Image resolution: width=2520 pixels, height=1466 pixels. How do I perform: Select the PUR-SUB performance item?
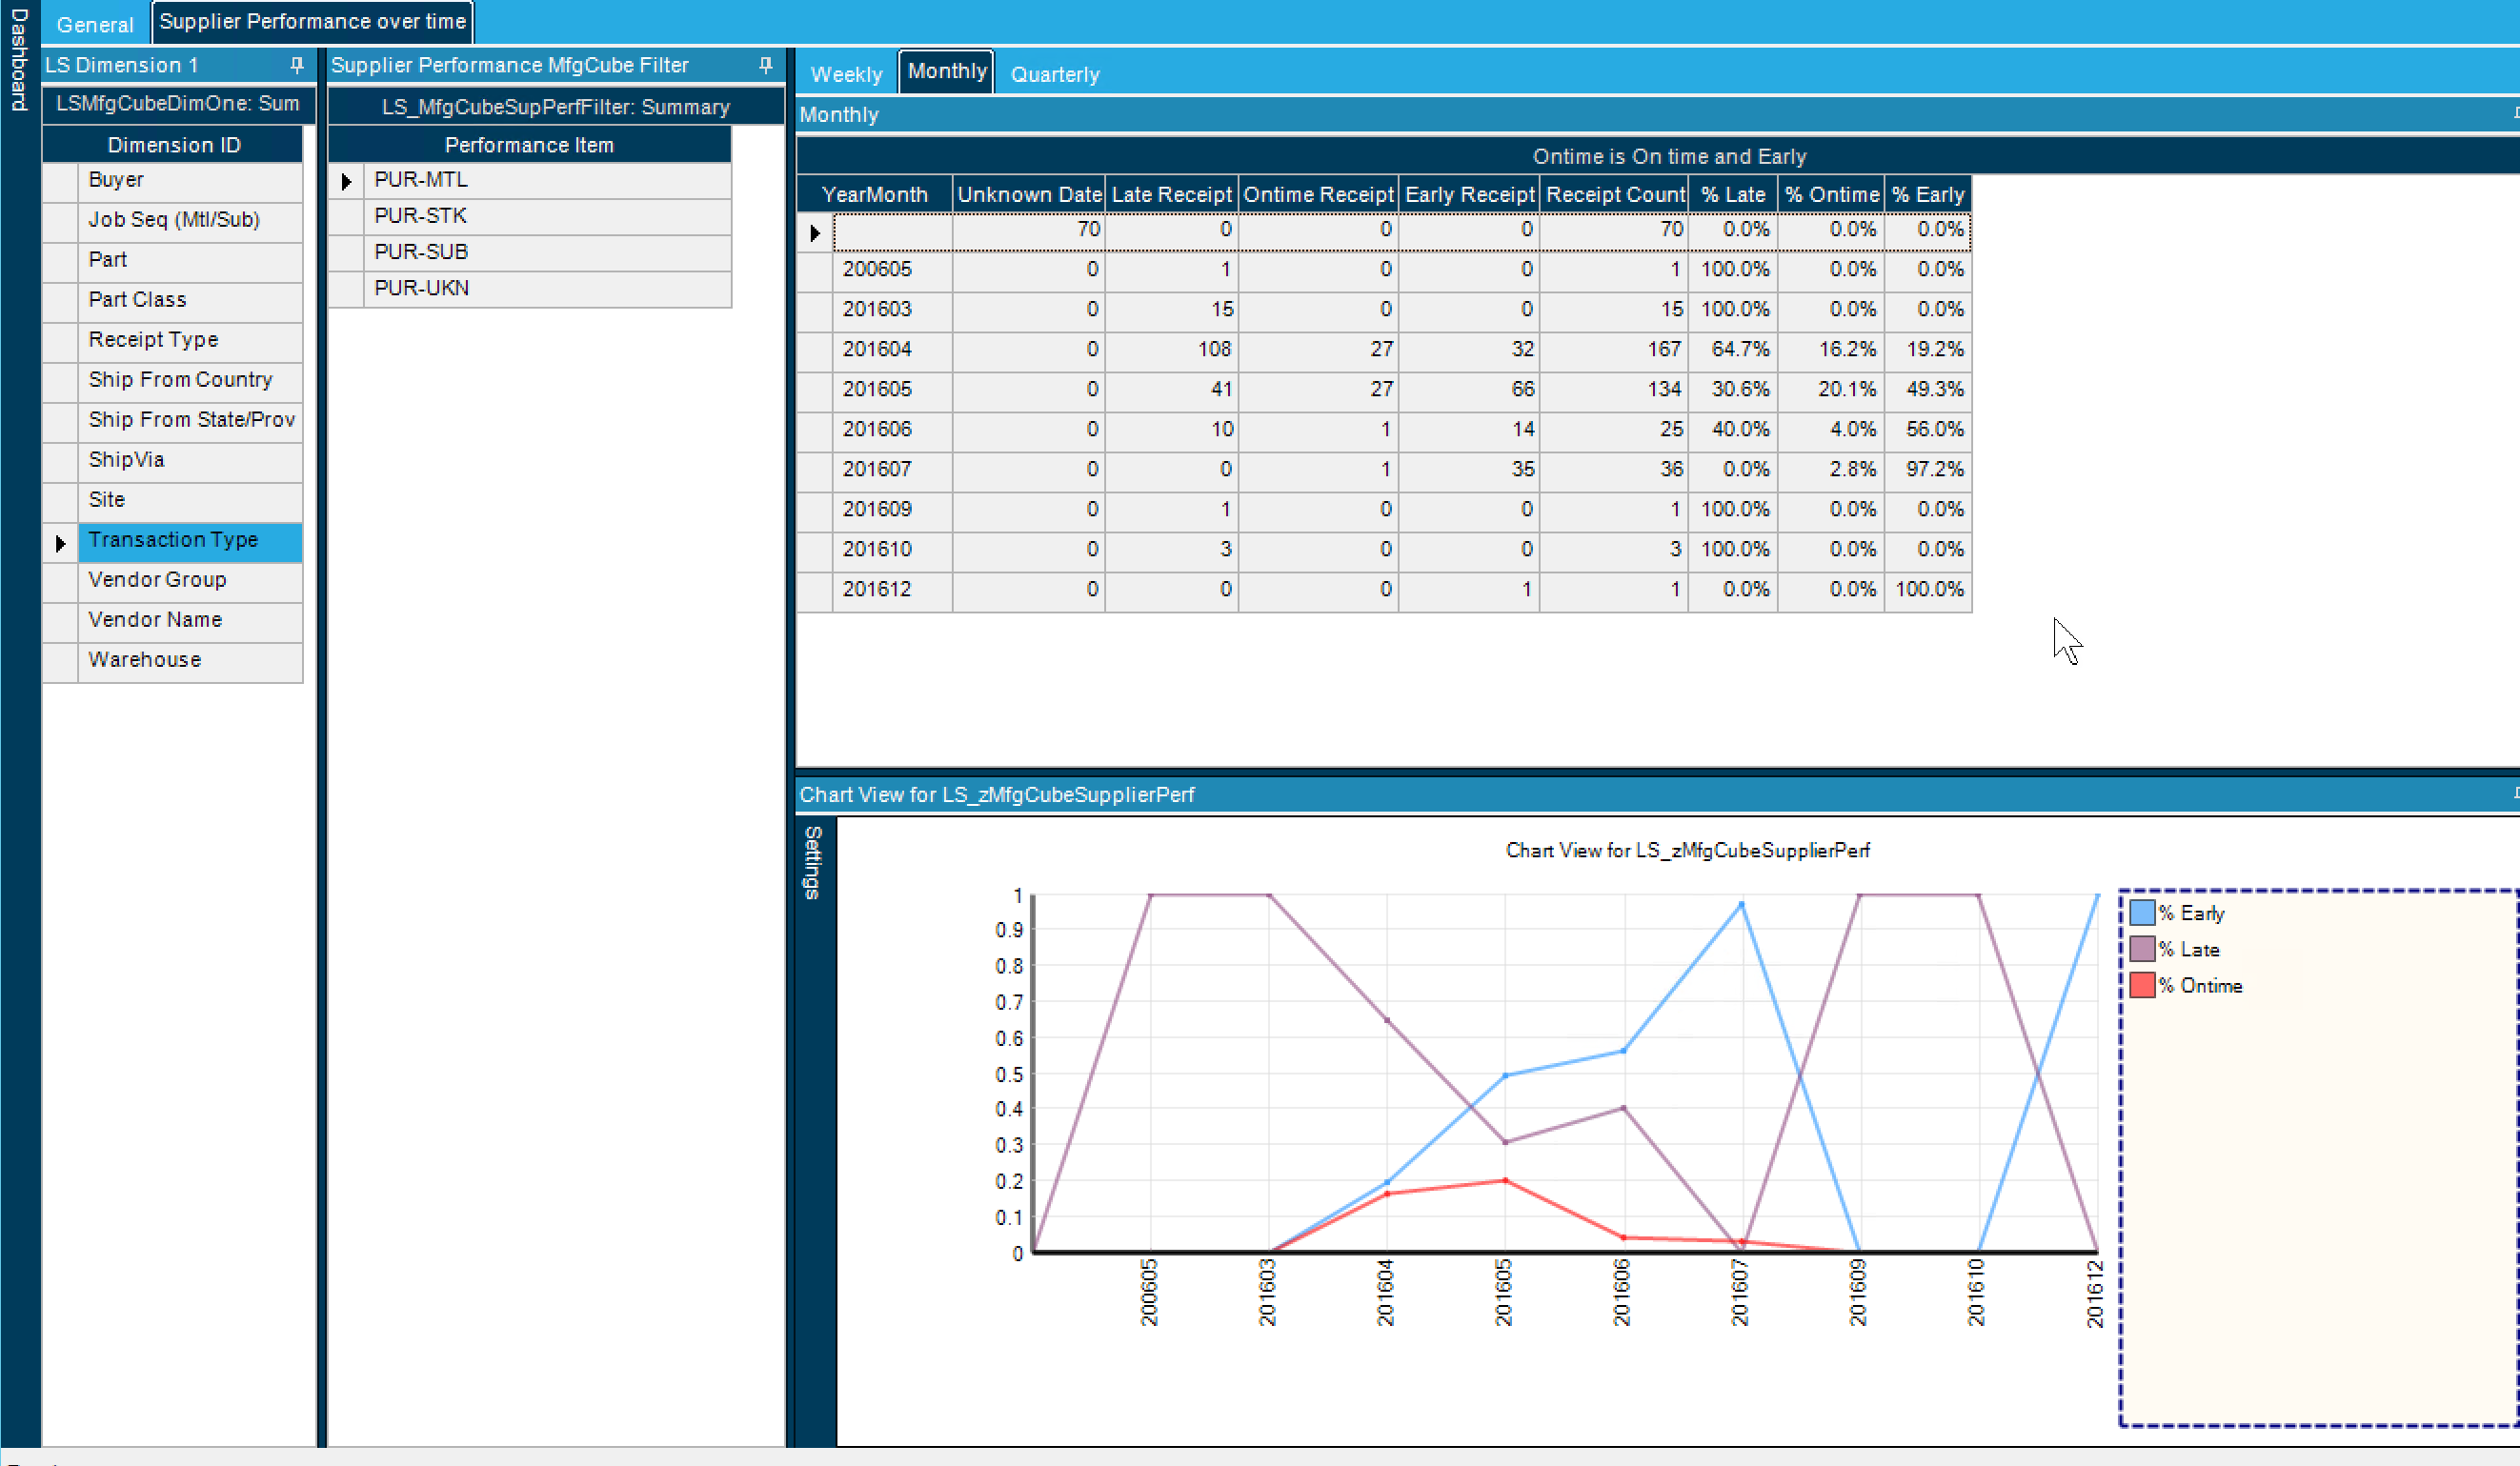point(421,252)
